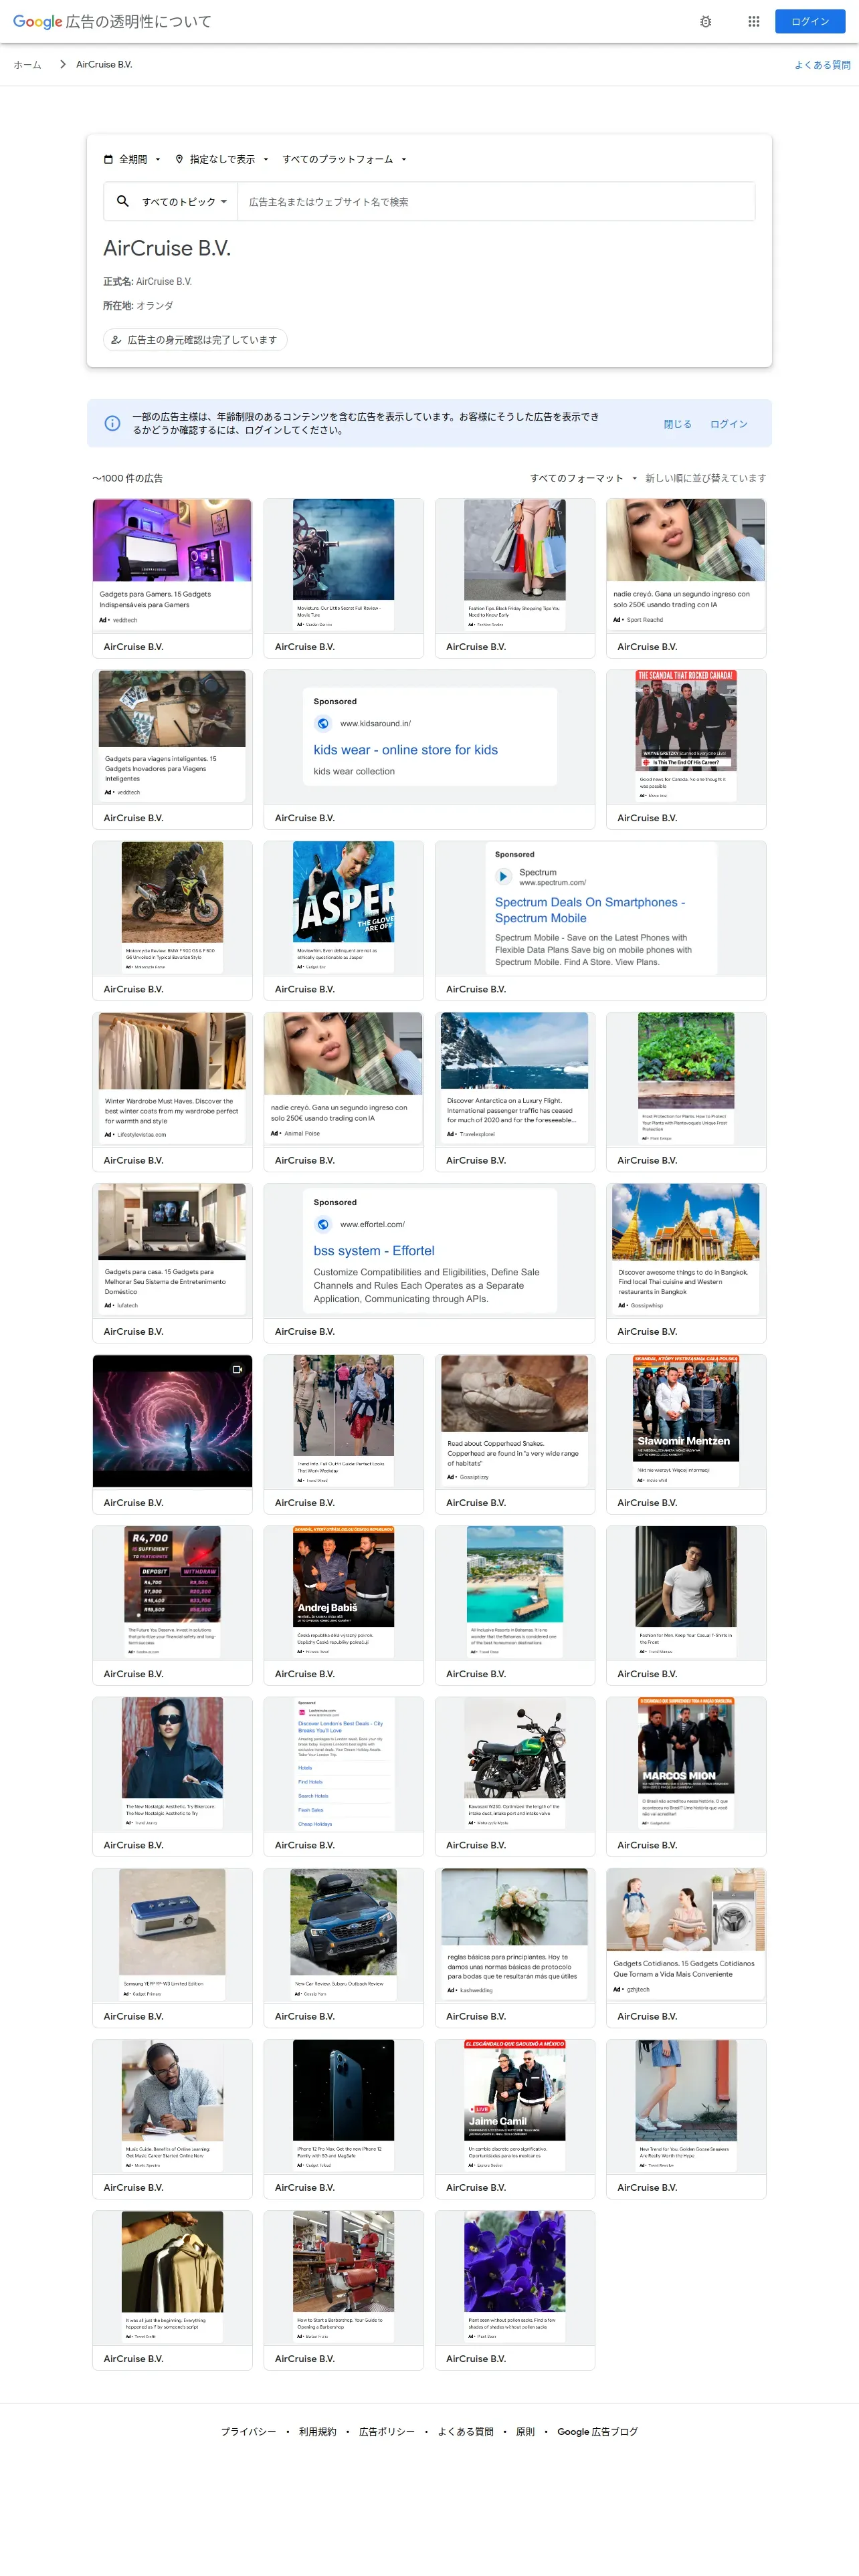
Task: Open the kids wear online store ad
Action: coord(429,749)
